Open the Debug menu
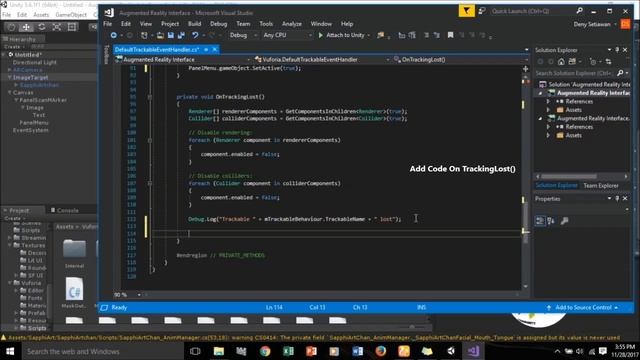 [x=218, y=24]
